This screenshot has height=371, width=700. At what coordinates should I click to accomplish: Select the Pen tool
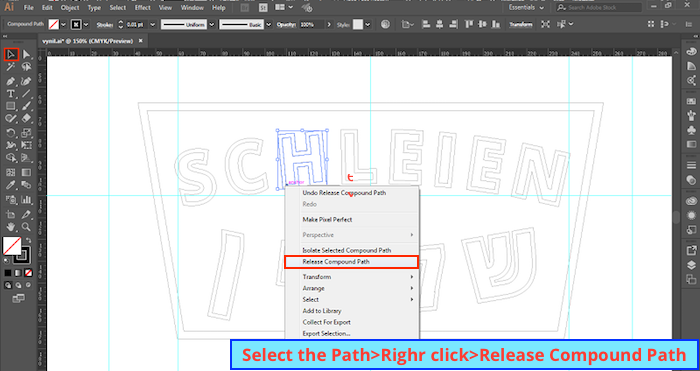11,81
